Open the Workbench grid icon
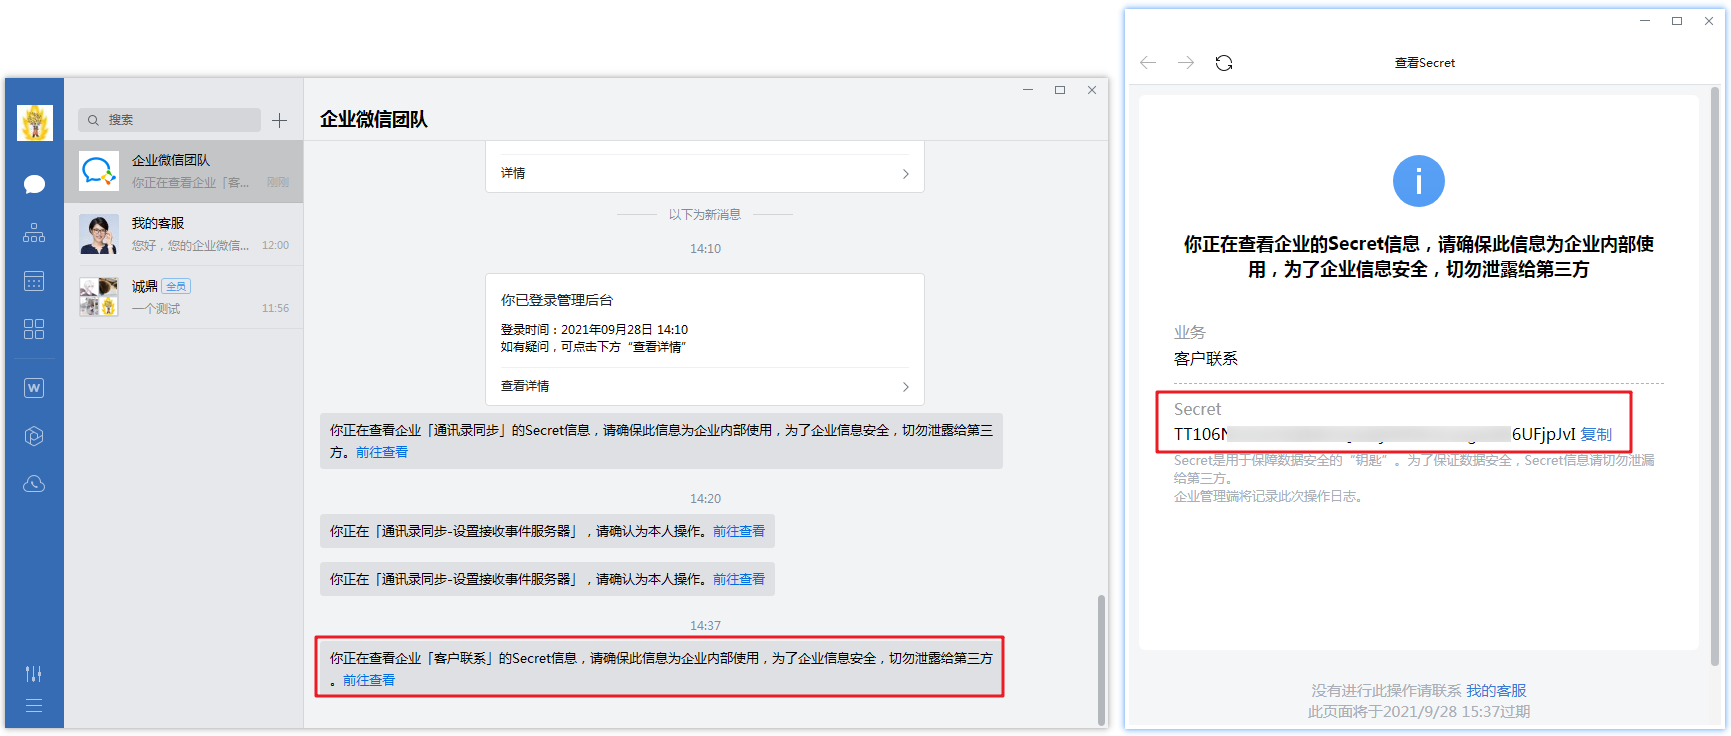Screen dimensions: 1731x736 34,329
